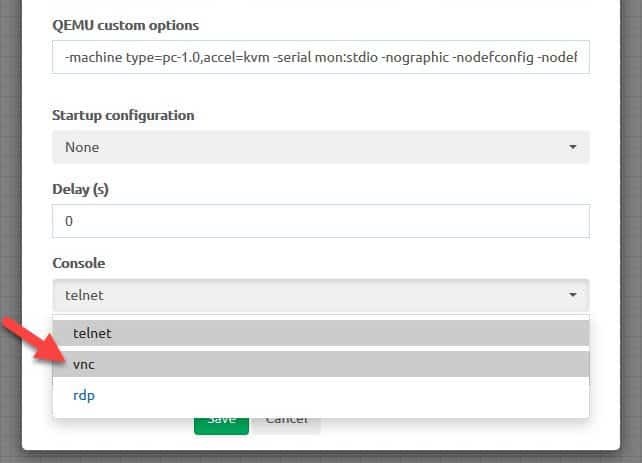Viewport: 642px width, 463px height.
Task: Click the grid canvas left of dialog
Action: coord(10,250)
